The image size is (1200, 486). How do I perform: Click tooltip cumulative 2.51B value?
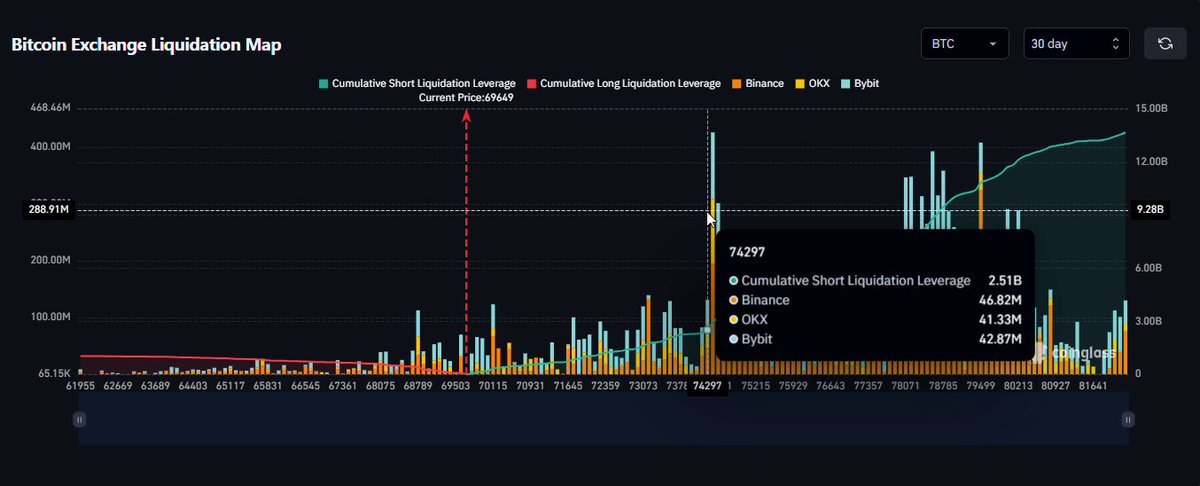[1004, 280]
